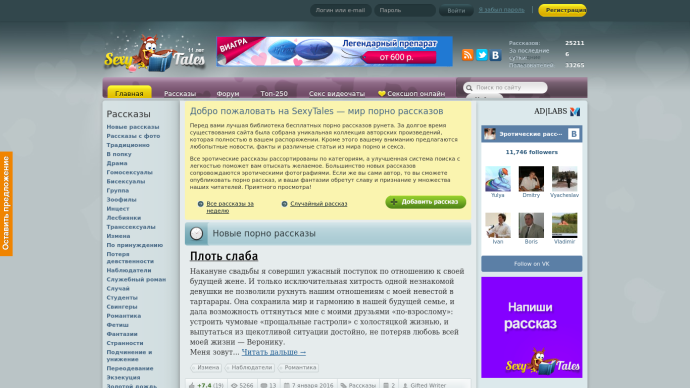Click the VK logo in followers widget
This screenshot has width=690, height=388.
[x=573, y=134]
